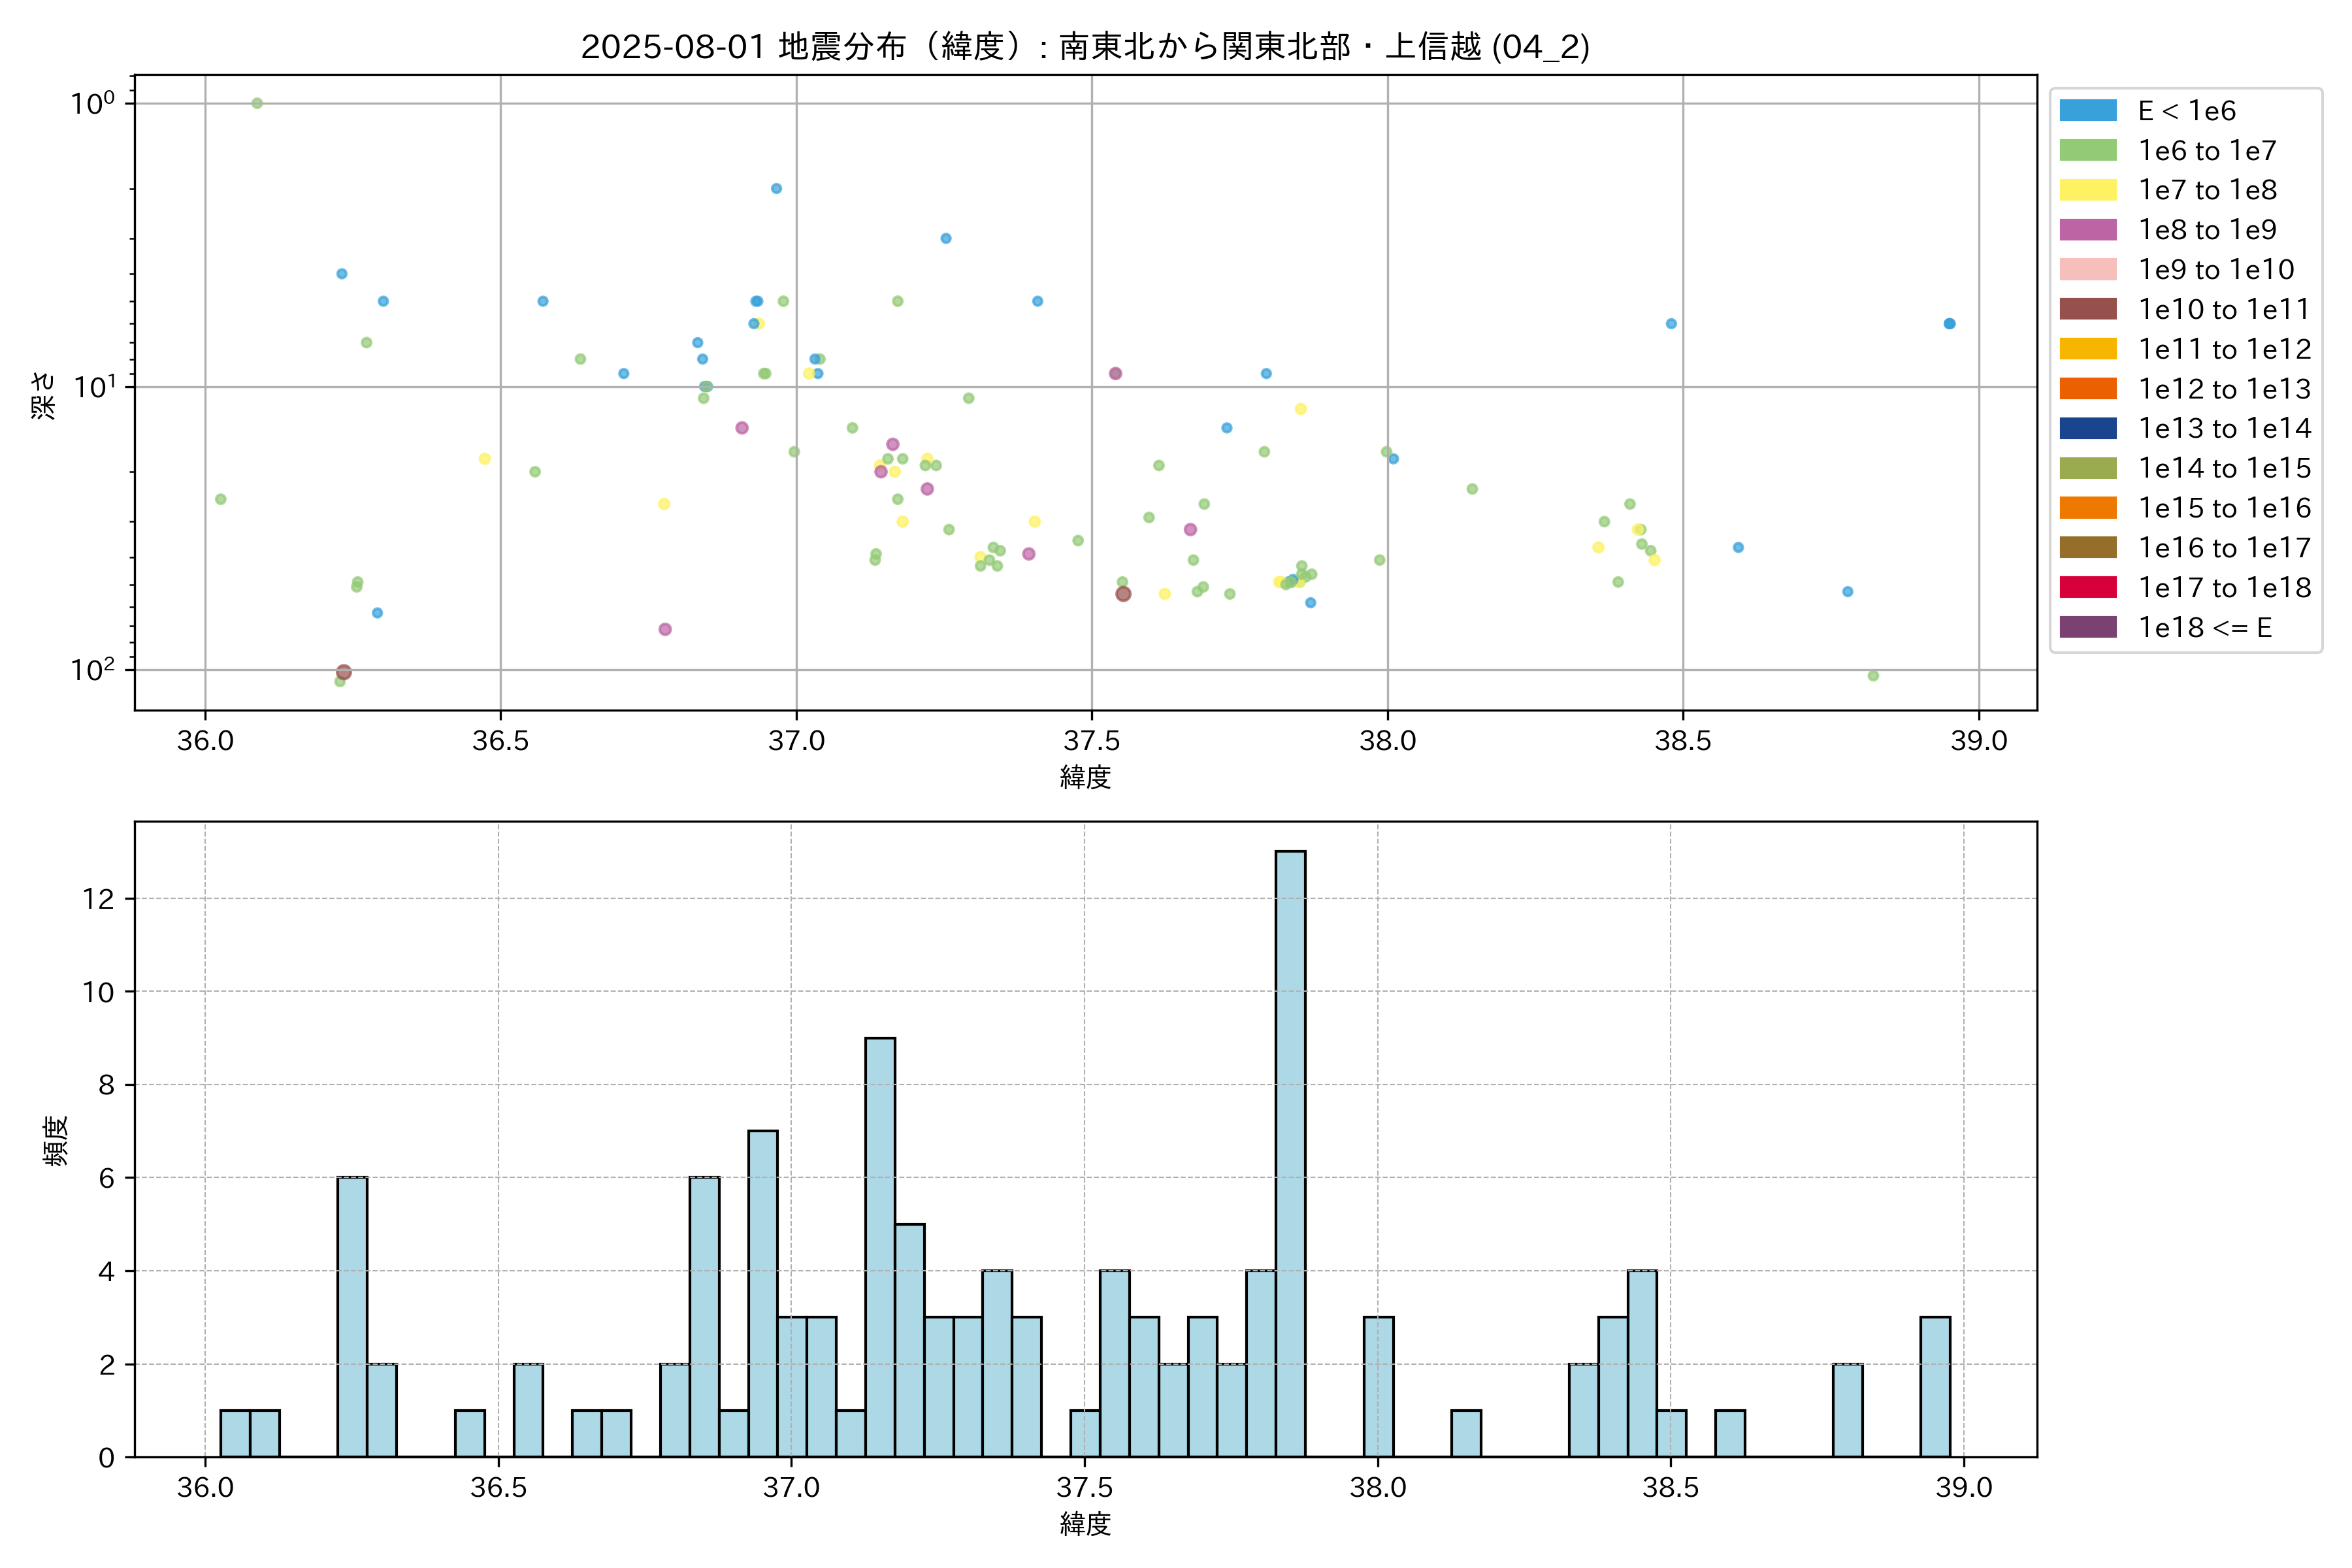Click the yellow 1e7 to 1e8 legend swatch
Viewport: 2352px width, 1568px height.
(2087, 190)
